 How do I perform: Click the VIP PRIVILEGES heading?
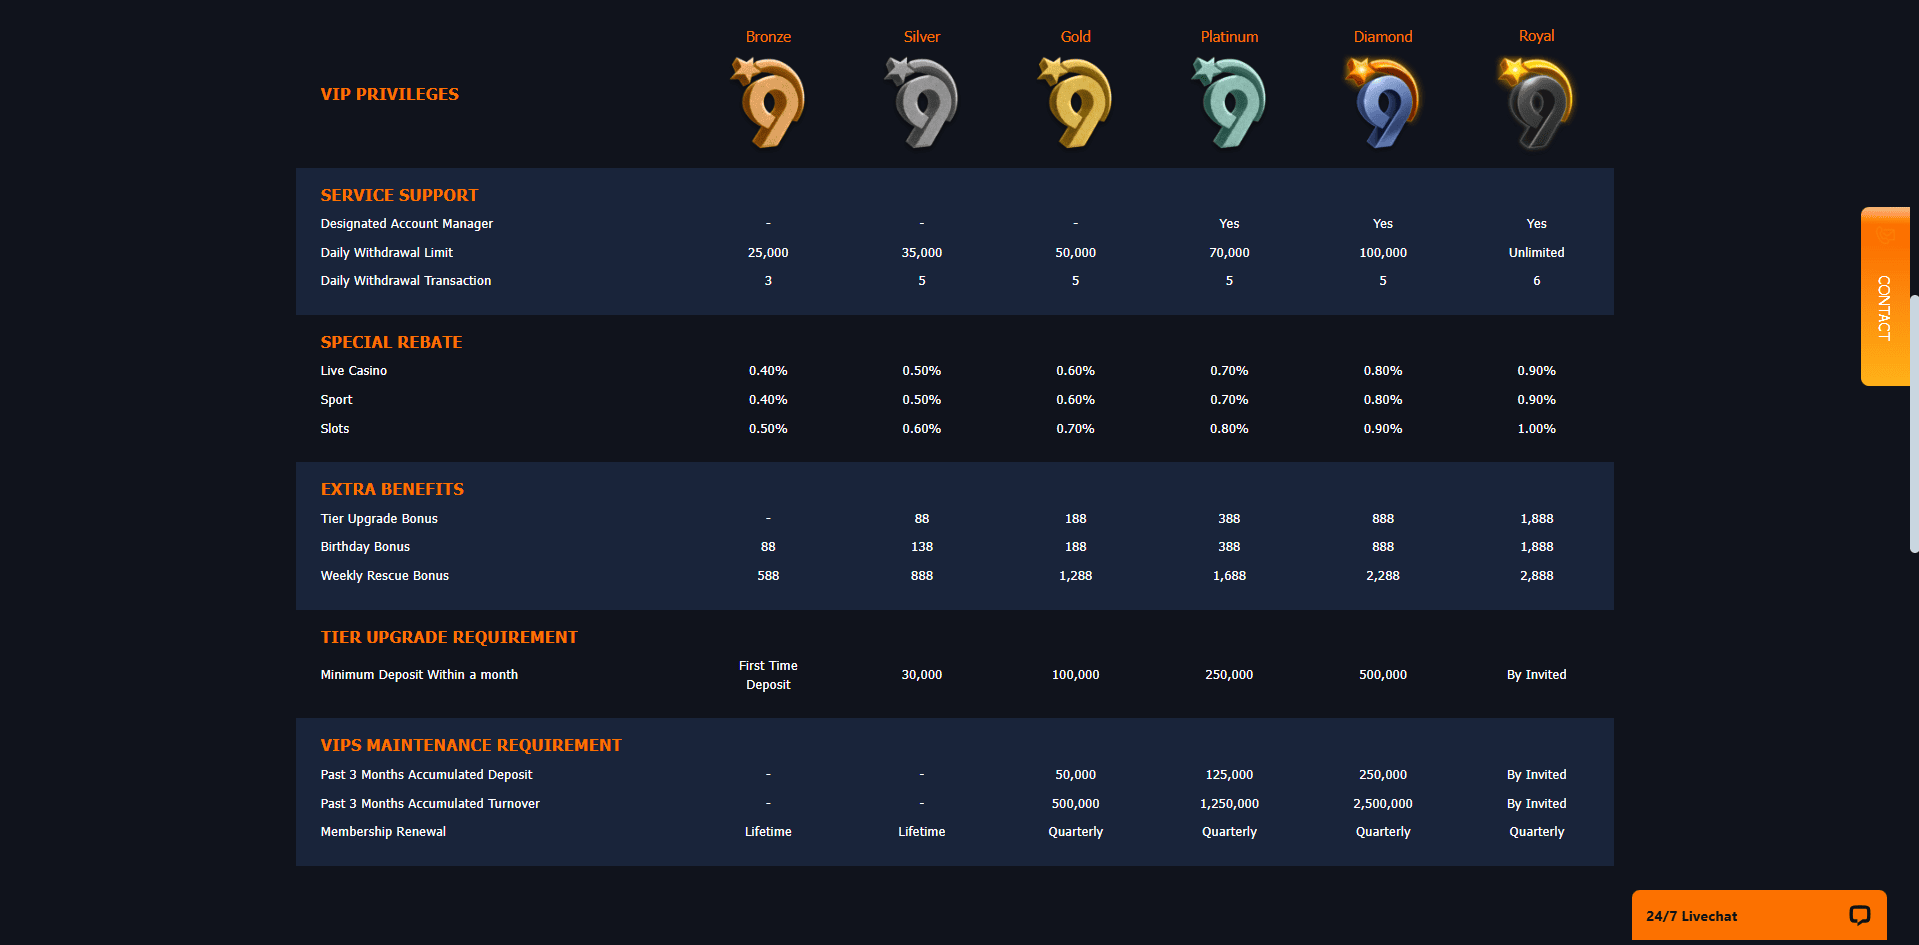389,94
